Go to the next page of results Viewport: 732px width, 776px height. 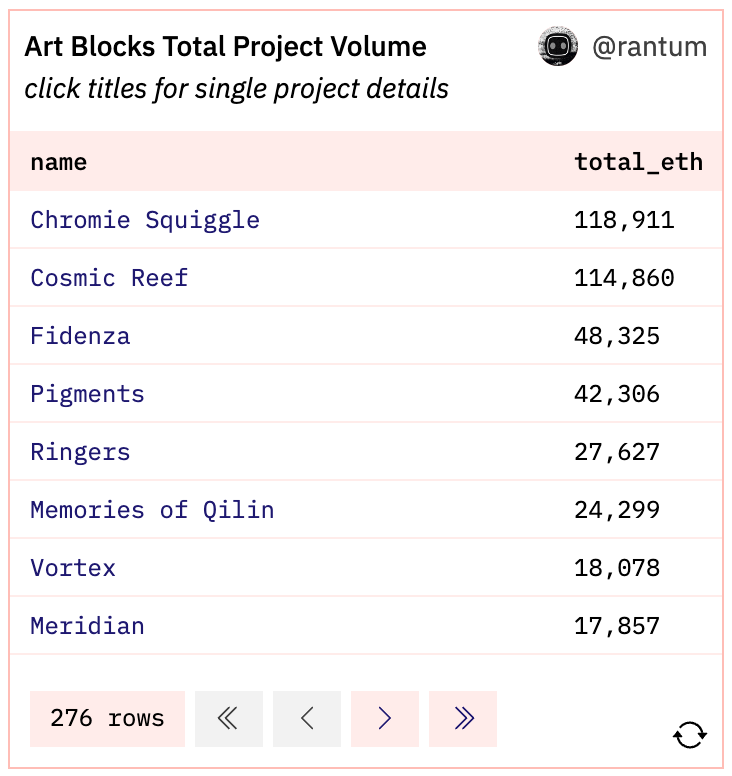coord(384,718)
